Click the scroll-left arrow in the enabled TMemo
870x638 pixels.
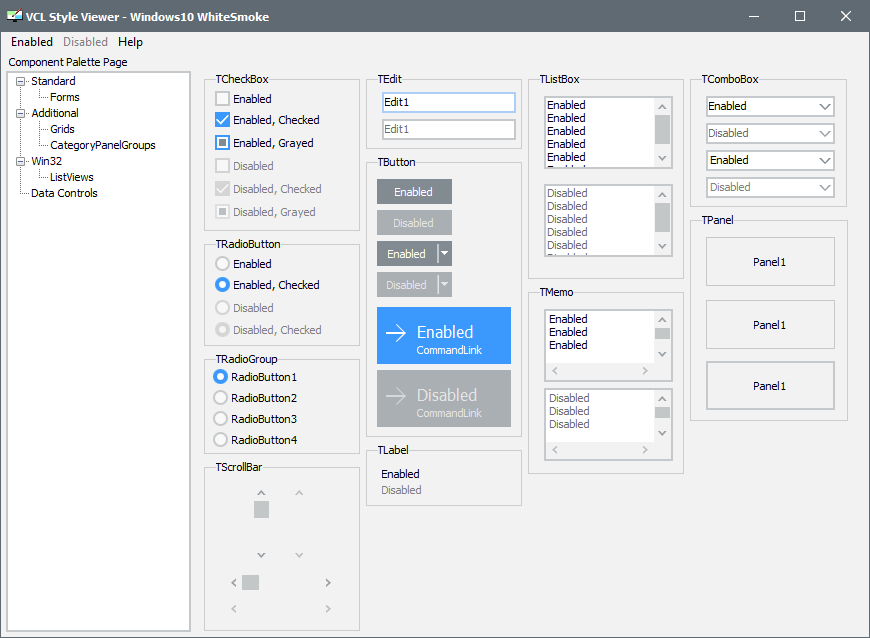click(x=555, y=371)
